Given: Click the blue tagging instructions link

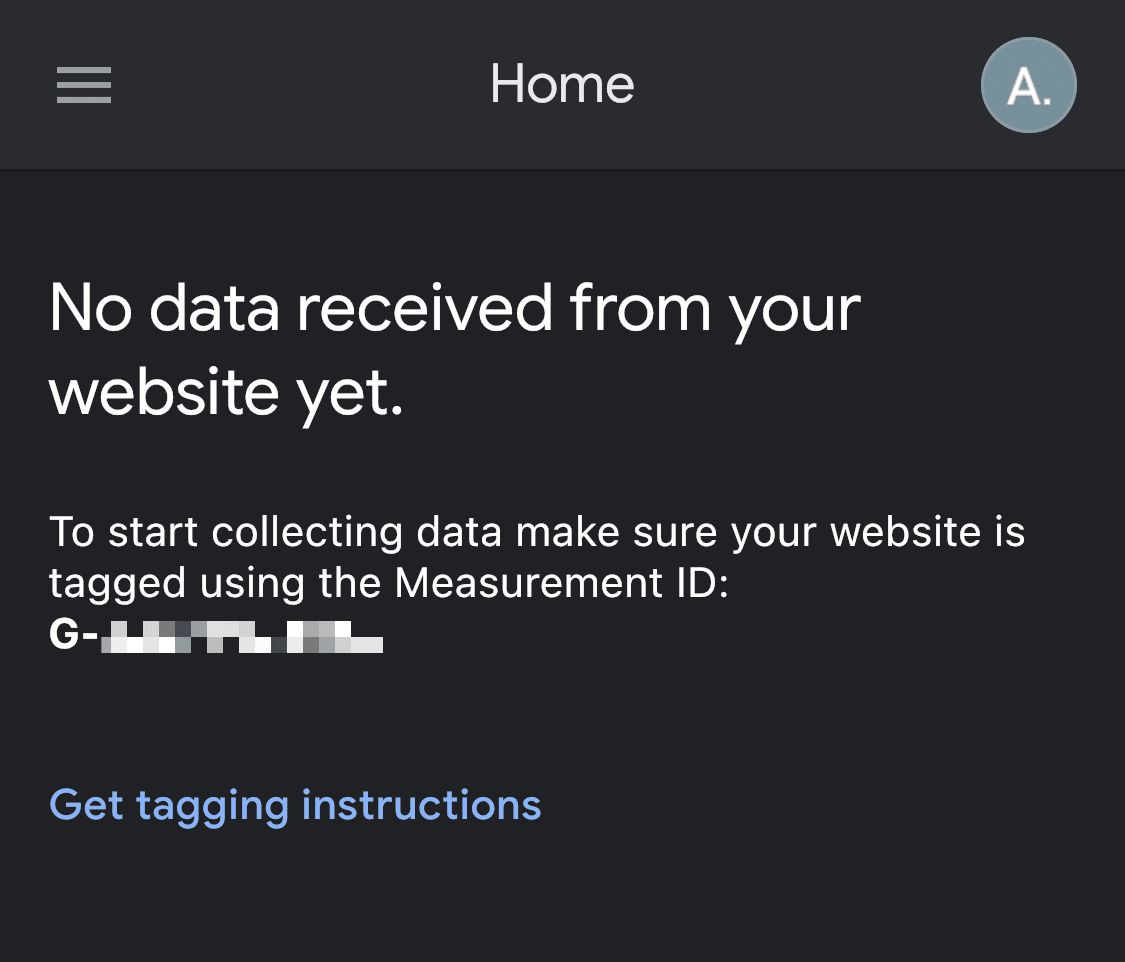Looking at the screenshot, I should point(295,805).
